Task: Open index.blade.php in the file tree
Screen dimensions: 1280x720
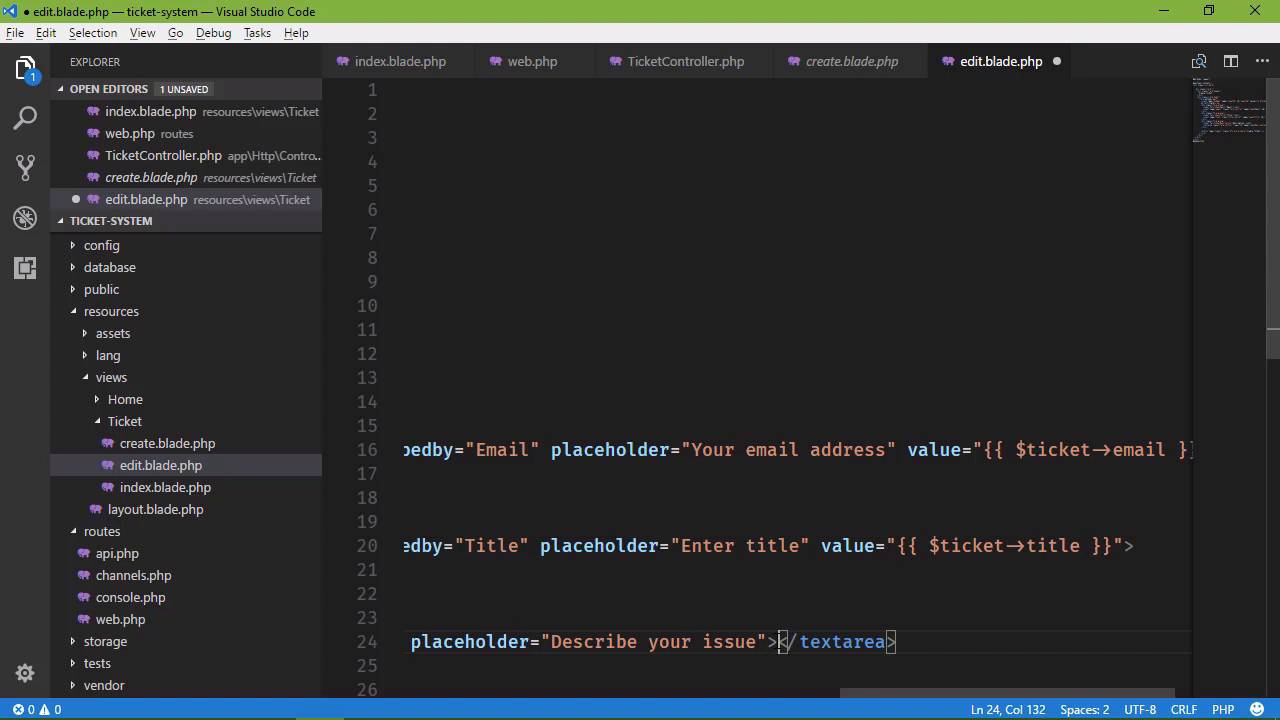Action: 165,487
